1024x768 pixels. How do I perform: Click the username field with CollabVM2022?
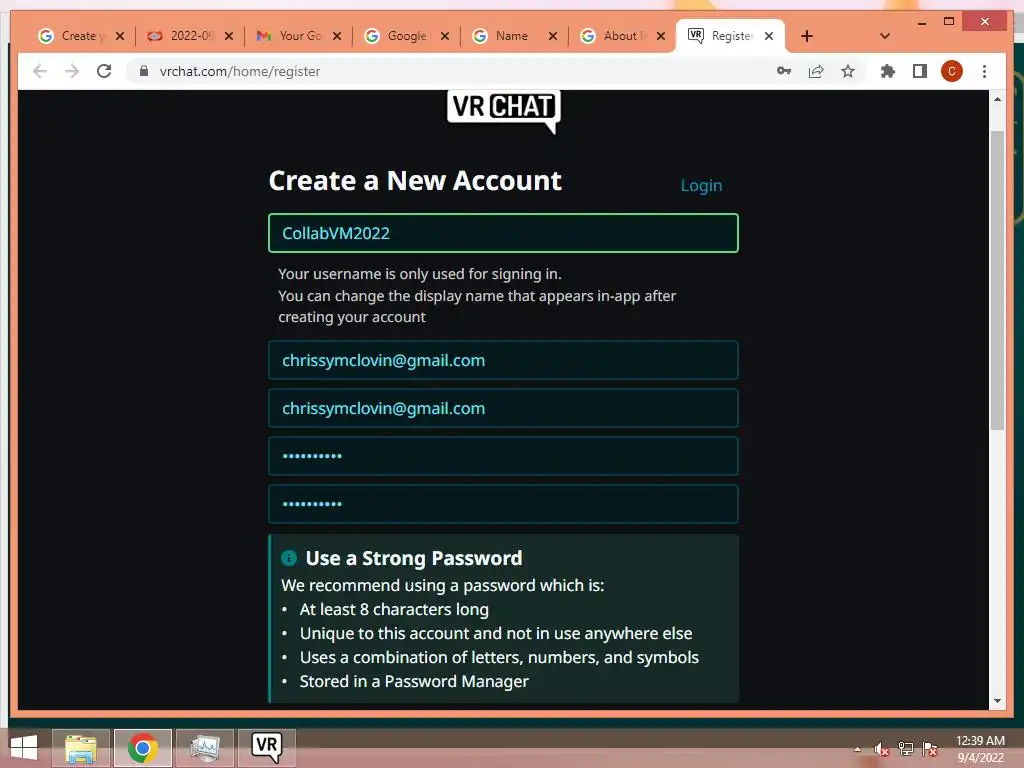click(503, 233)
